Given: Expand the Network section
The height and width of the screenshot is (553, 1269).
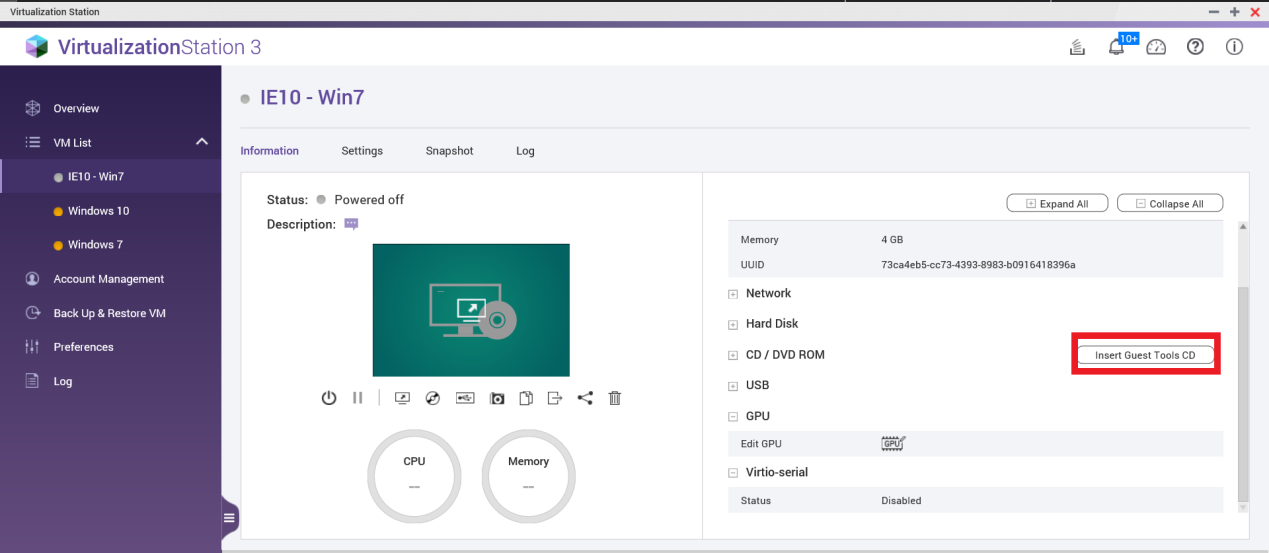Looking at the screenshot, I should pos(733,294).
